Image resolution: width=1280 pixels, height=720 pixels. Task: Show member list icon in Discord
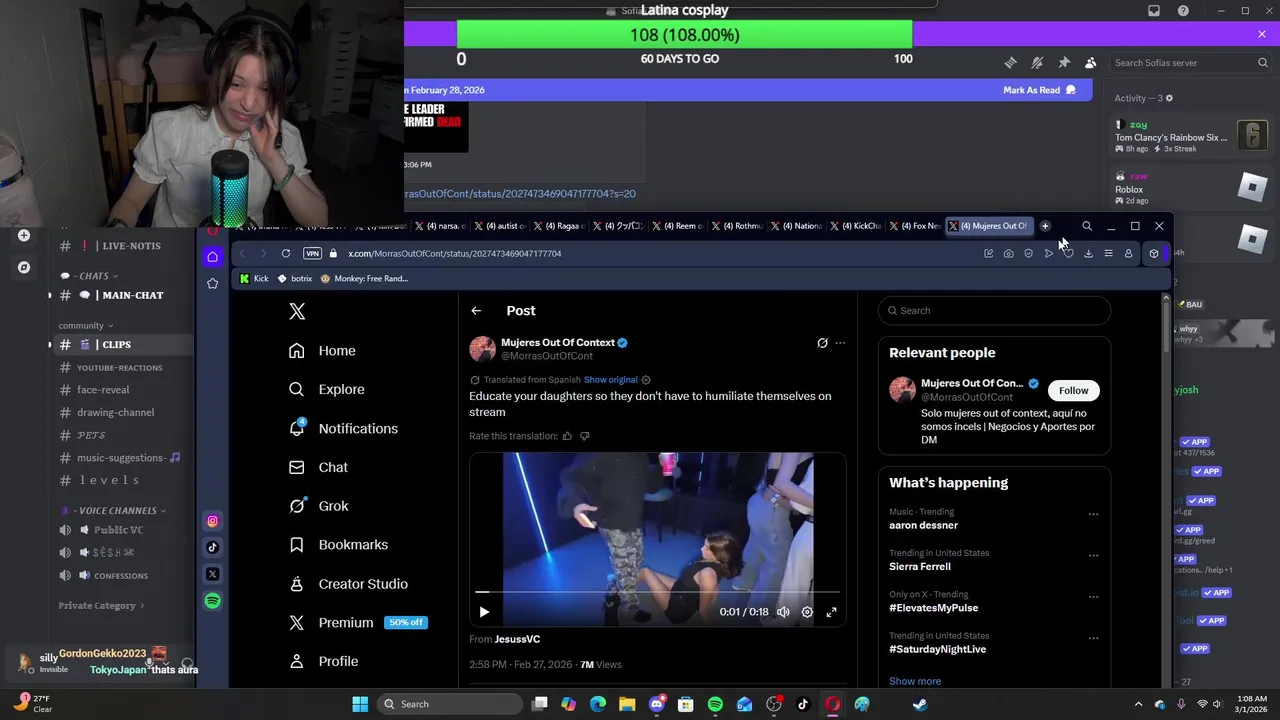(x=1090, y=63)
